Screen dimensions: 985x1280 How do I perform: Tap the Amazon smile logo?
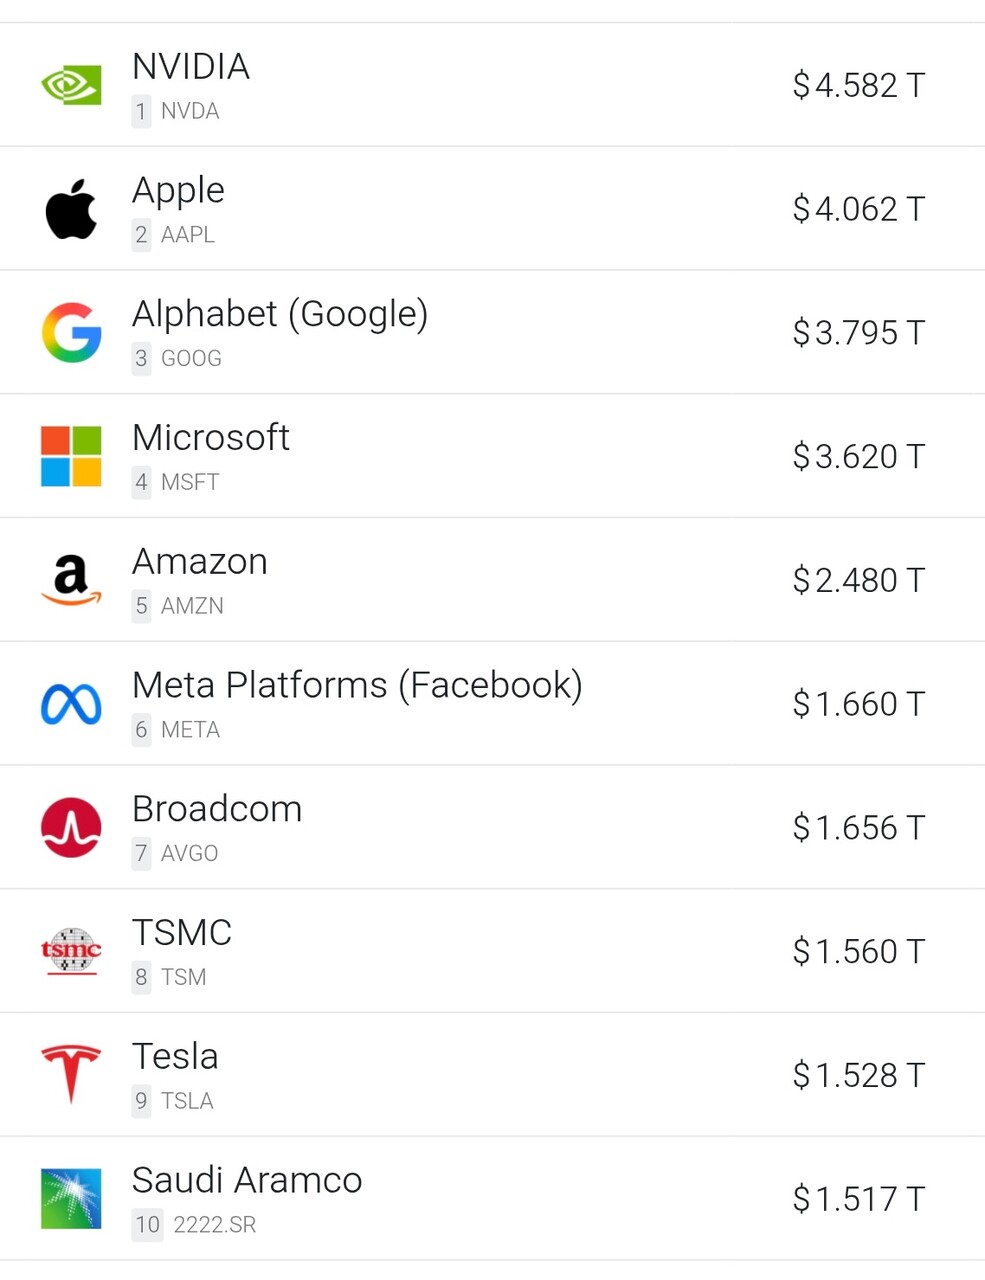(71, 580)
